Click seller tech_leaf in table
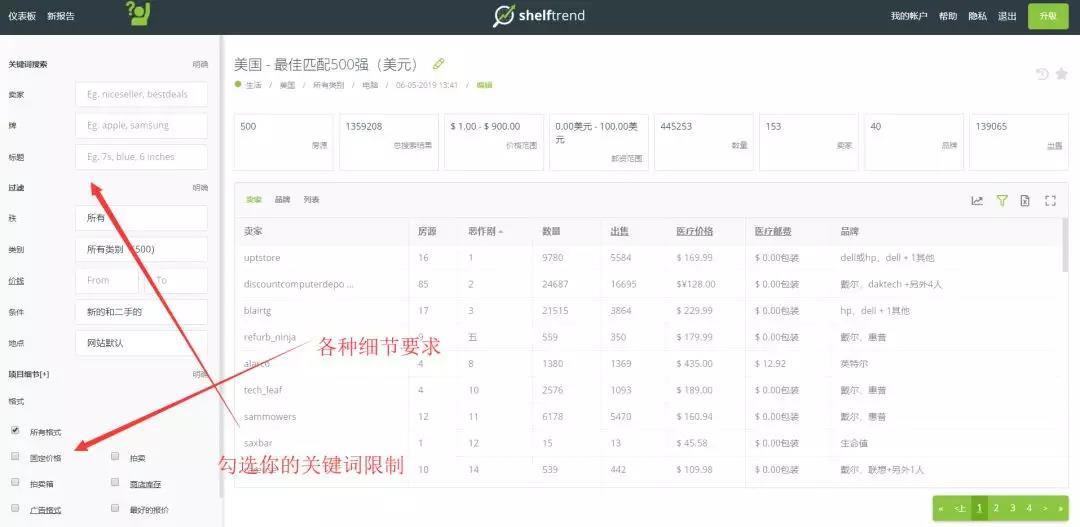Viewport: 1080px width, 527px height. coord(263,390)
